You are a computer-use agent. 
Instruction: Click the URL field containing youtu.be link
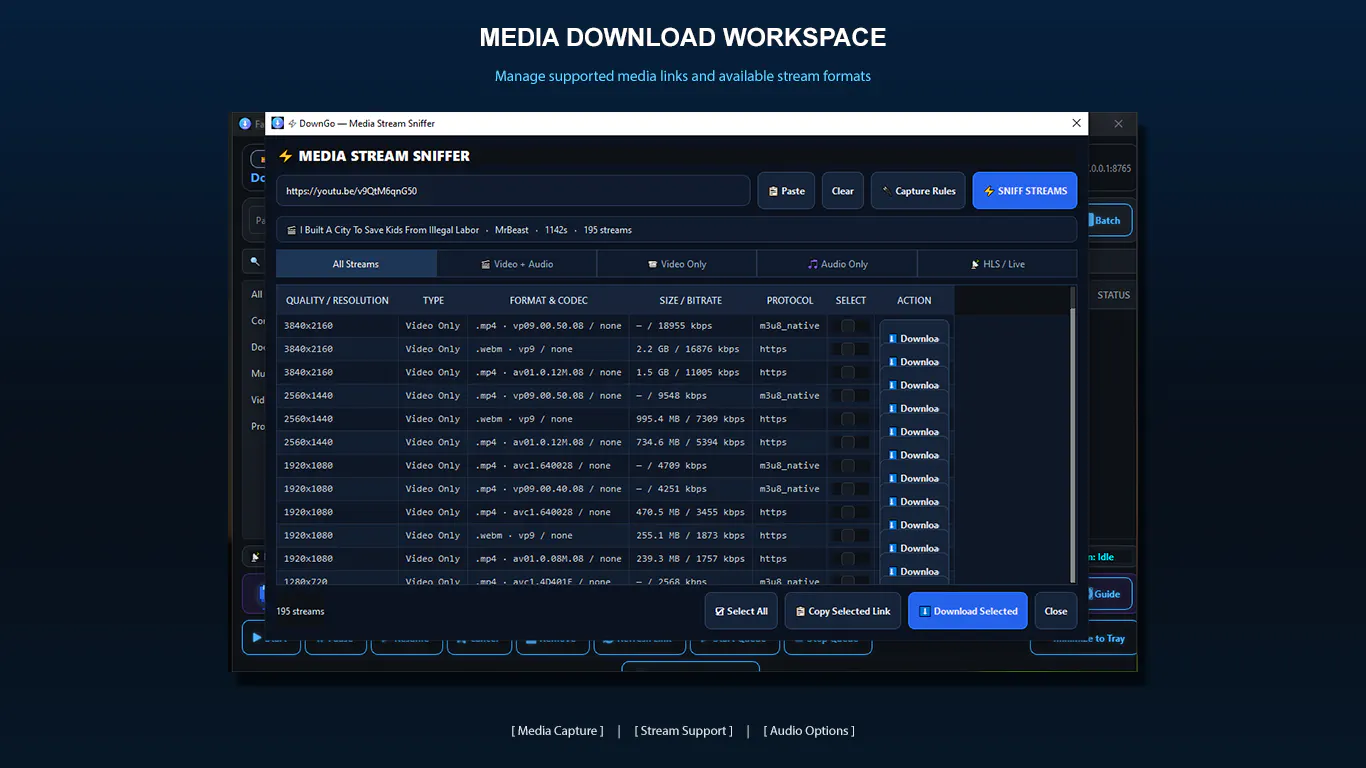(x=513, y=191)
